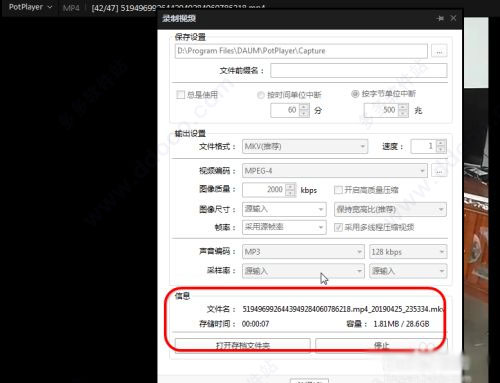Expand the MPEG-4 video codec dropdown
This screenshot has height=383, width=500.
pyautogui.click(x=335, y=171)
